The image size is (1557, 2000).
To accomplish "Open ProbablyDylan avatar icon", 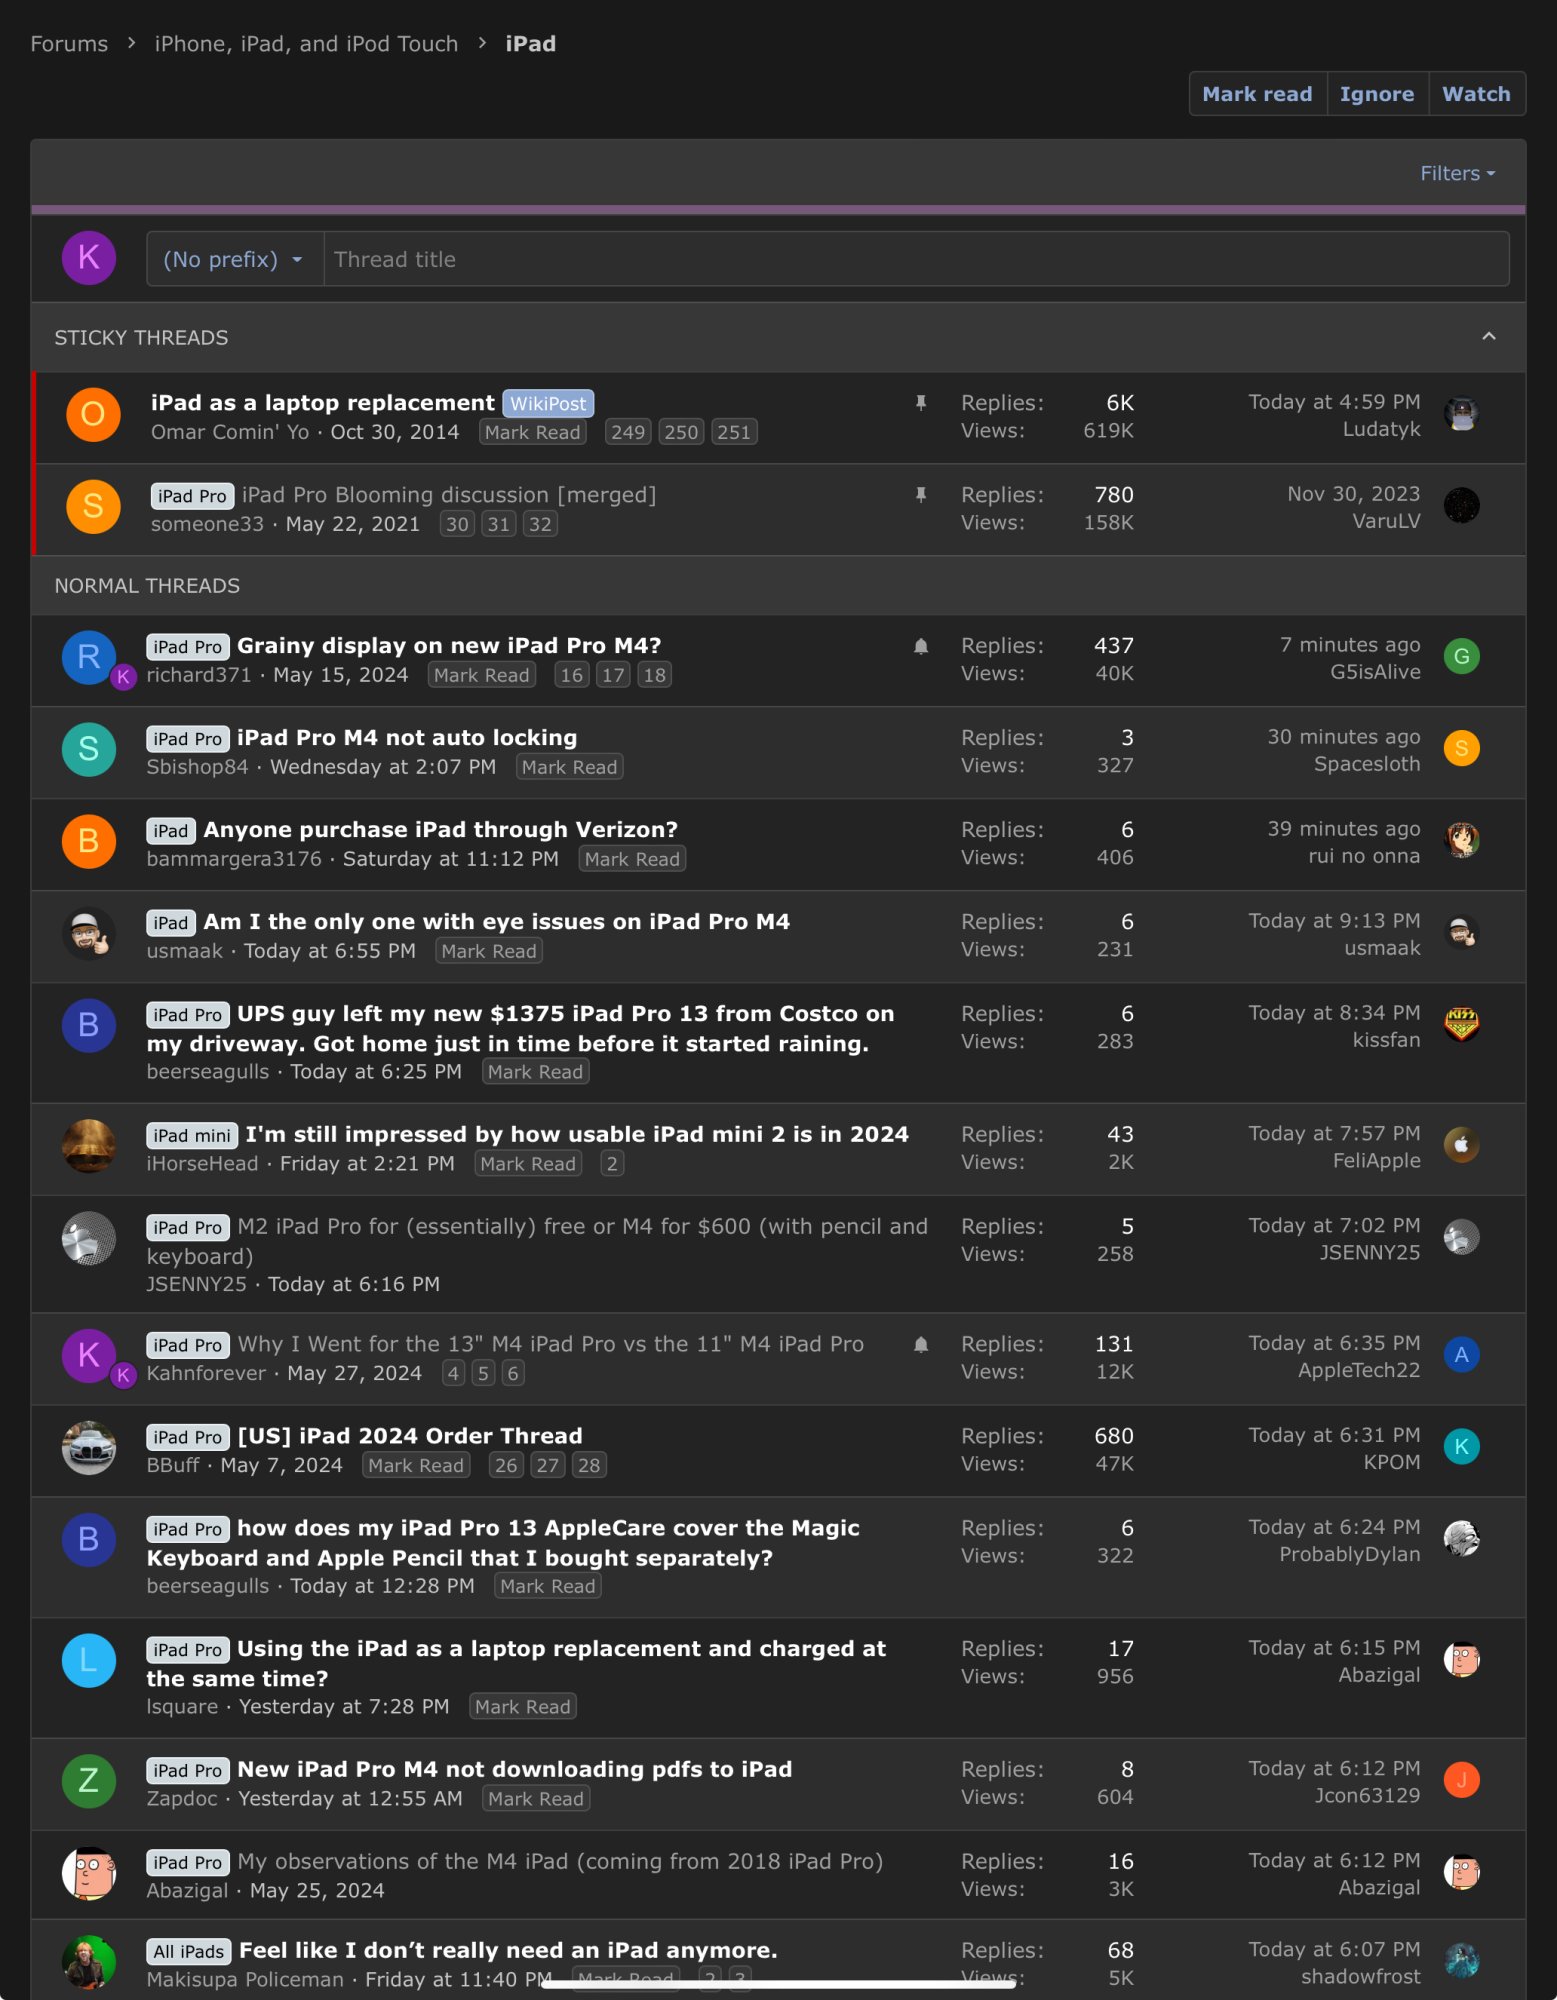I will 1461,1538.
